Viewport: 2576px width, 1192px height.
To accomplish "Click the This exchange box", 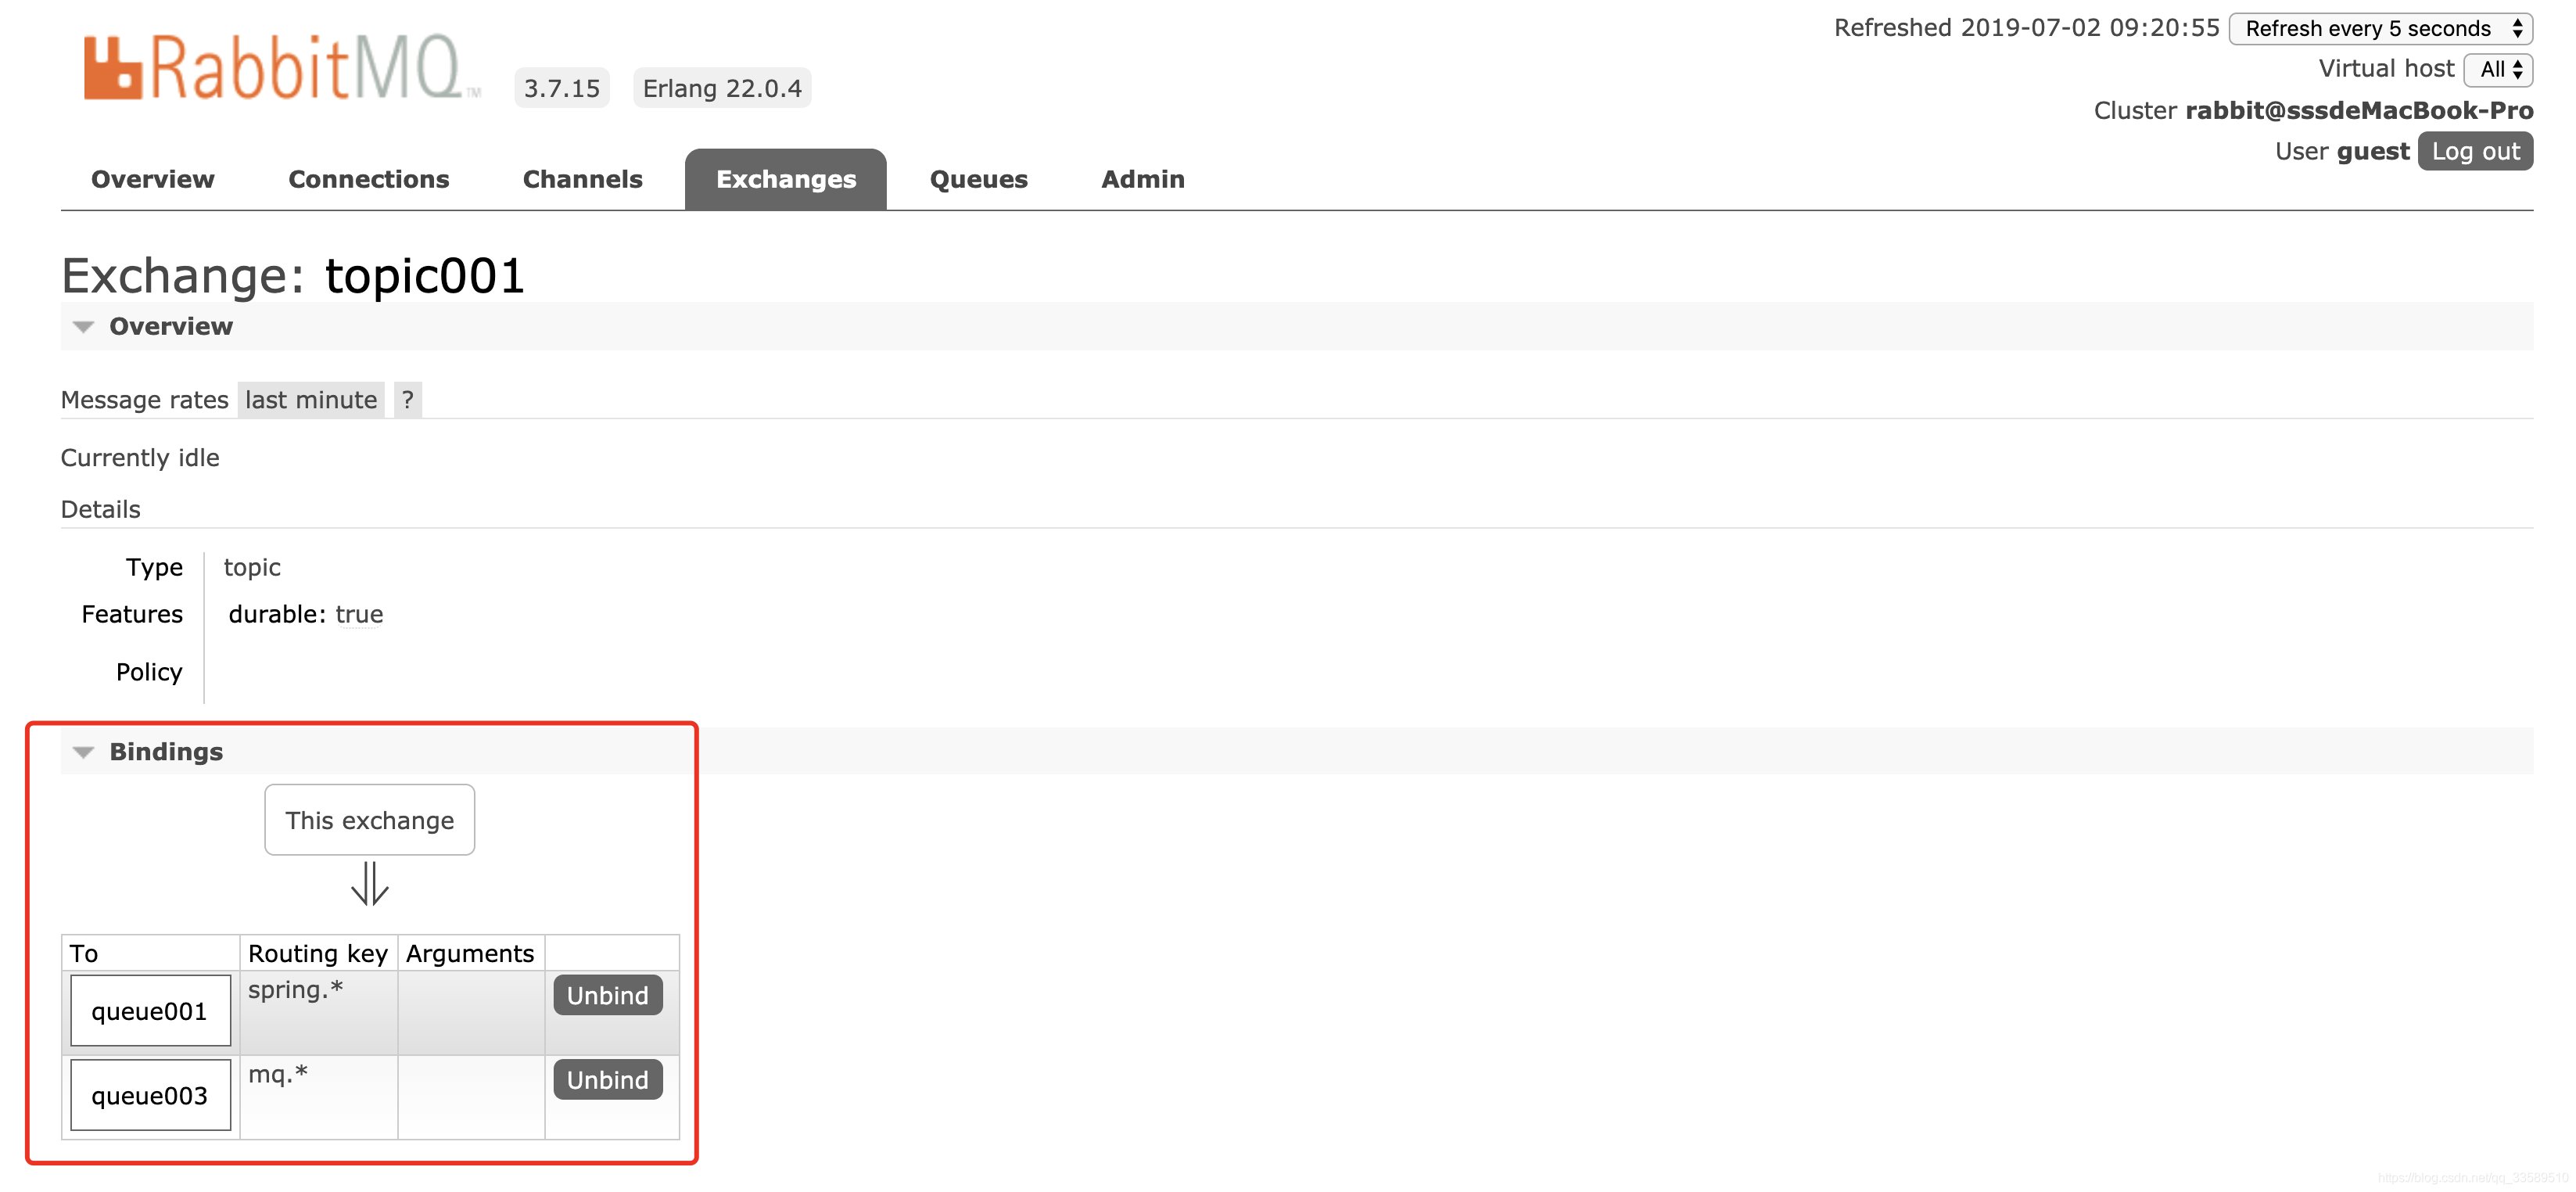I will [x=369, y=820].
